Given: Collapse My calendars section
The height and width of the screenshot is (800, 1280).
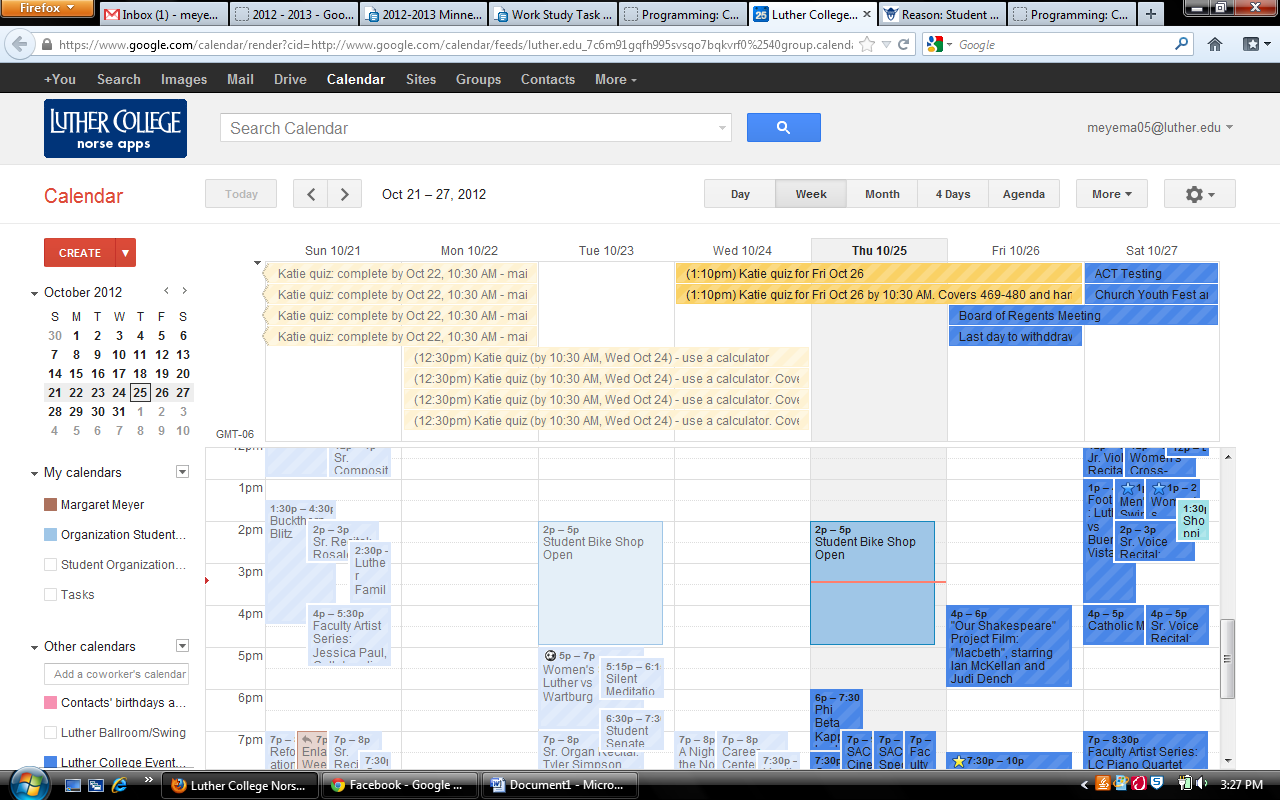Looking at the screenshot, I should [35, 473].
